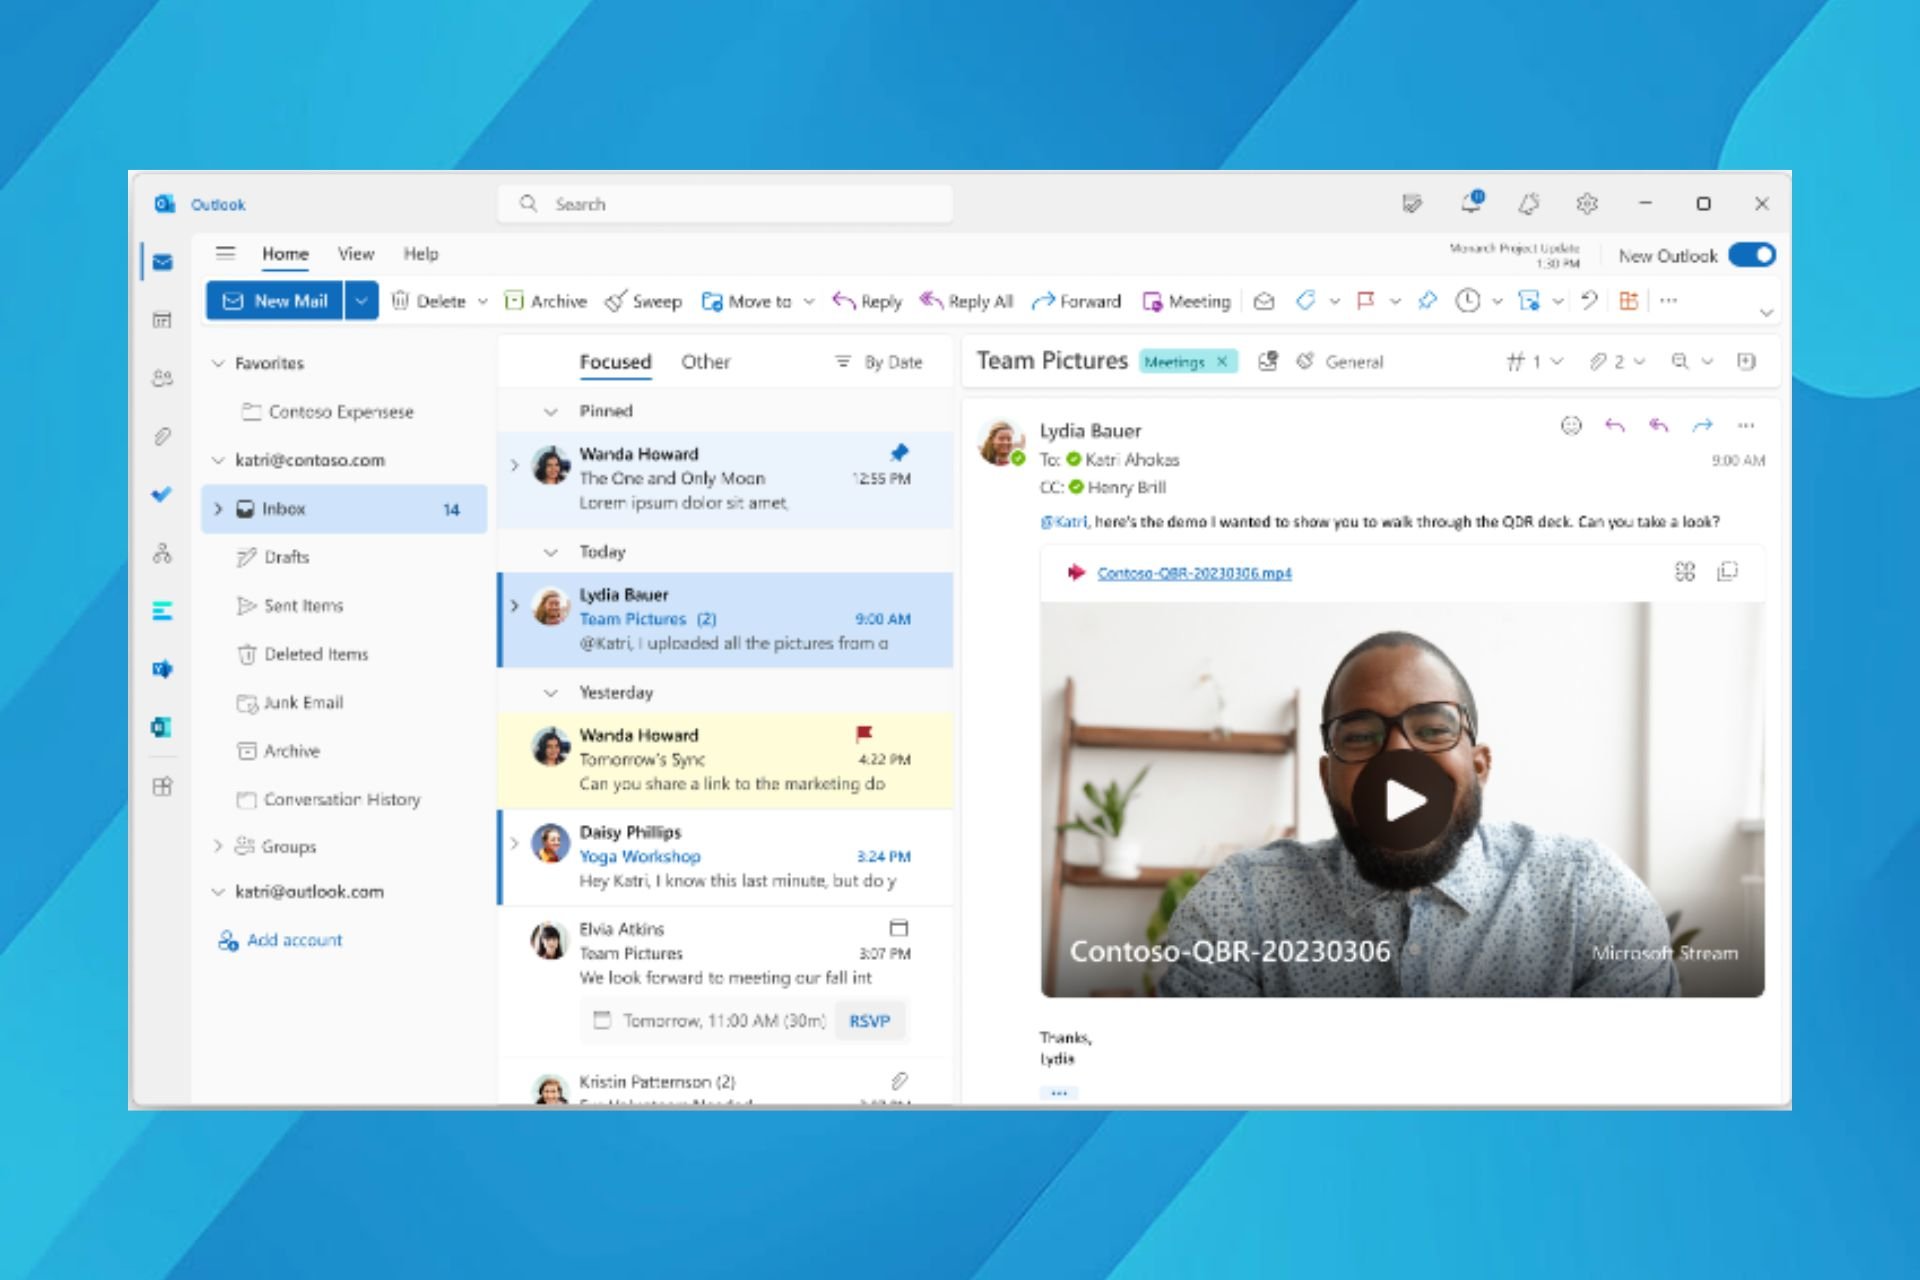Click Reply in the ribbon
This screenshot has width=1920, height=1280.
867,301
